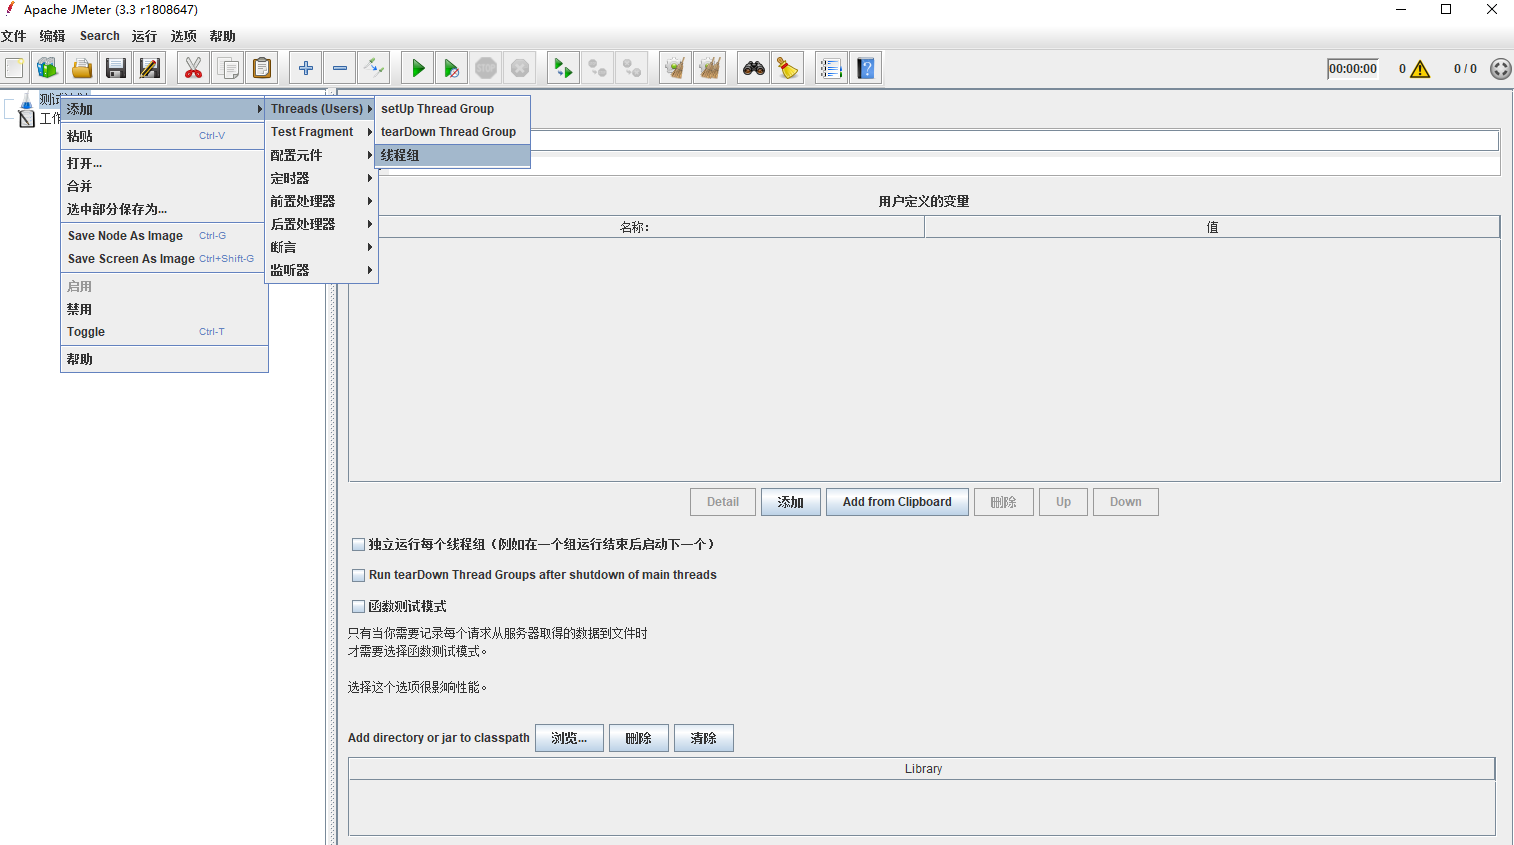
Task: Open the 帮助 menu in the menu bar
Action: click(x=221, y=35)
